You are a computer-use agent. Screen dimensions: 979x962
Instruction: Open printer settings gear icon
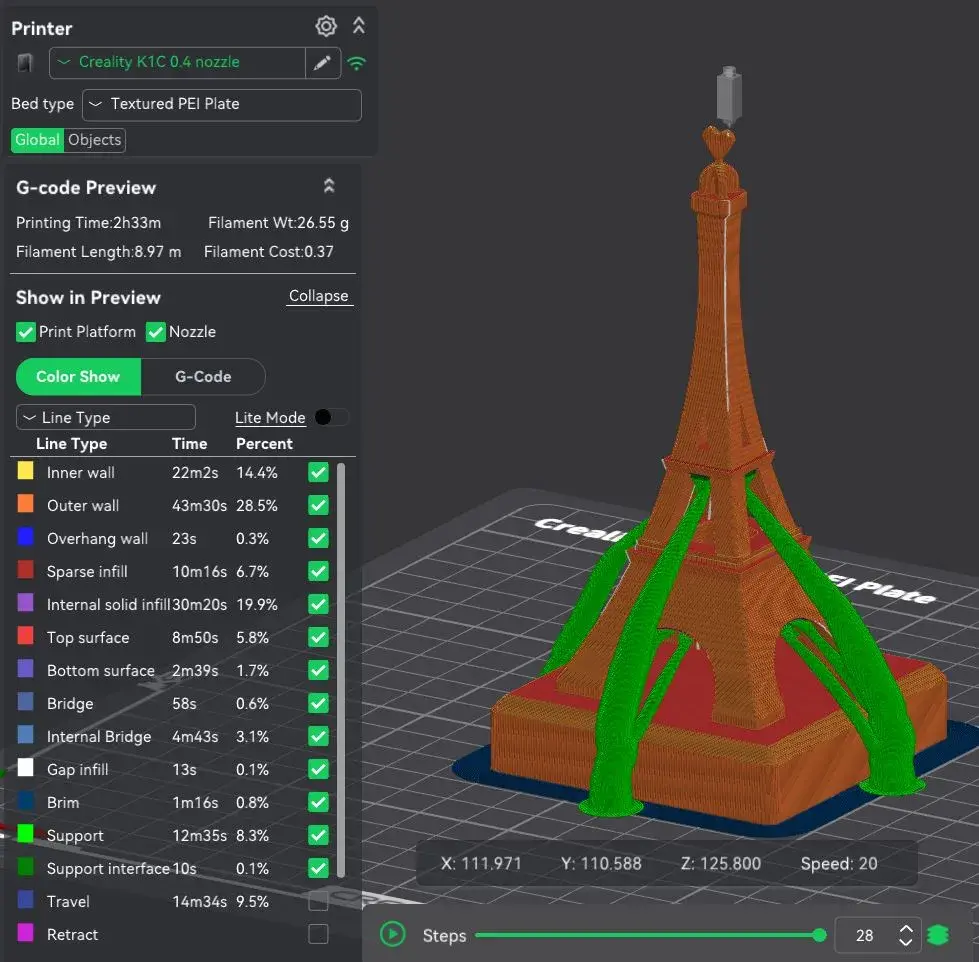click(325, 26)
